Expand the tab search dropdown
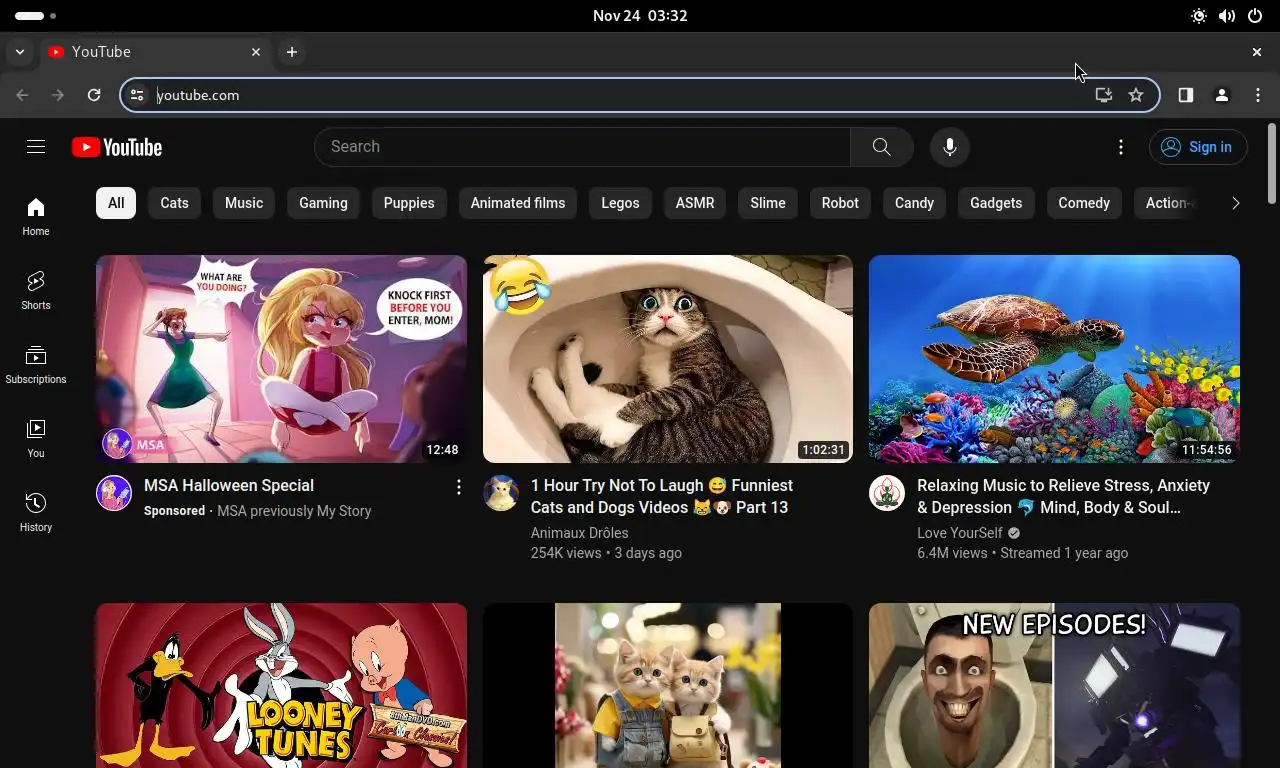Screen dimensions: 1280x768 click(20, 52)
